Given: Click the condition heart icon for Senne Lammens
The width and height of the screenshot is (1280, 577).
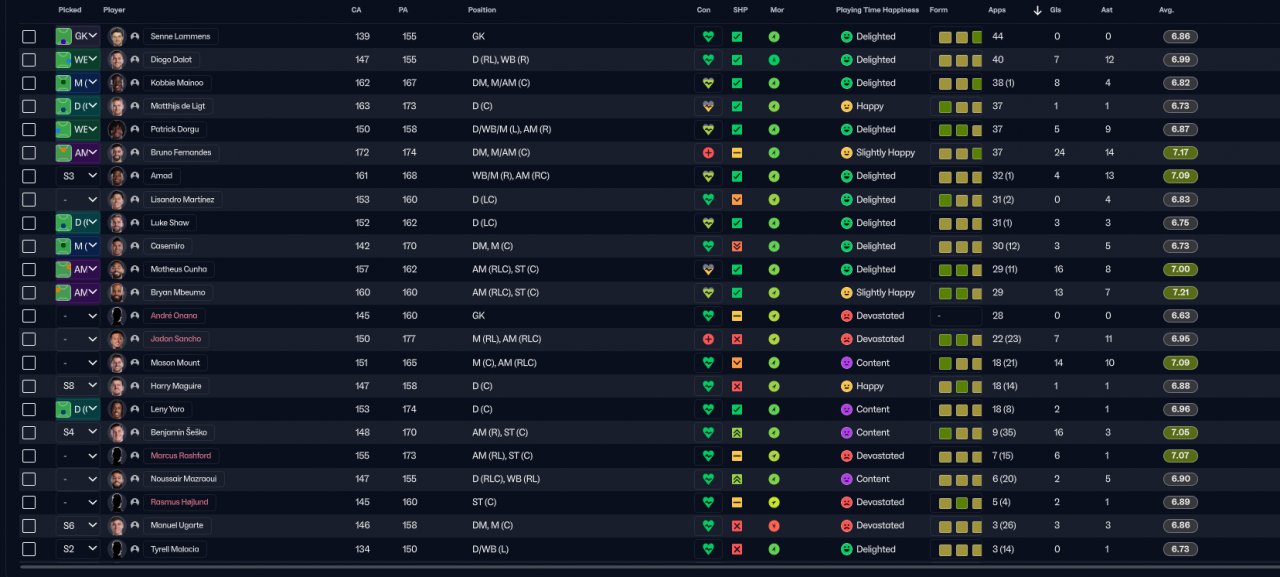Looking at the screenshot, I should pyautogui.click(x=708, y=36).
